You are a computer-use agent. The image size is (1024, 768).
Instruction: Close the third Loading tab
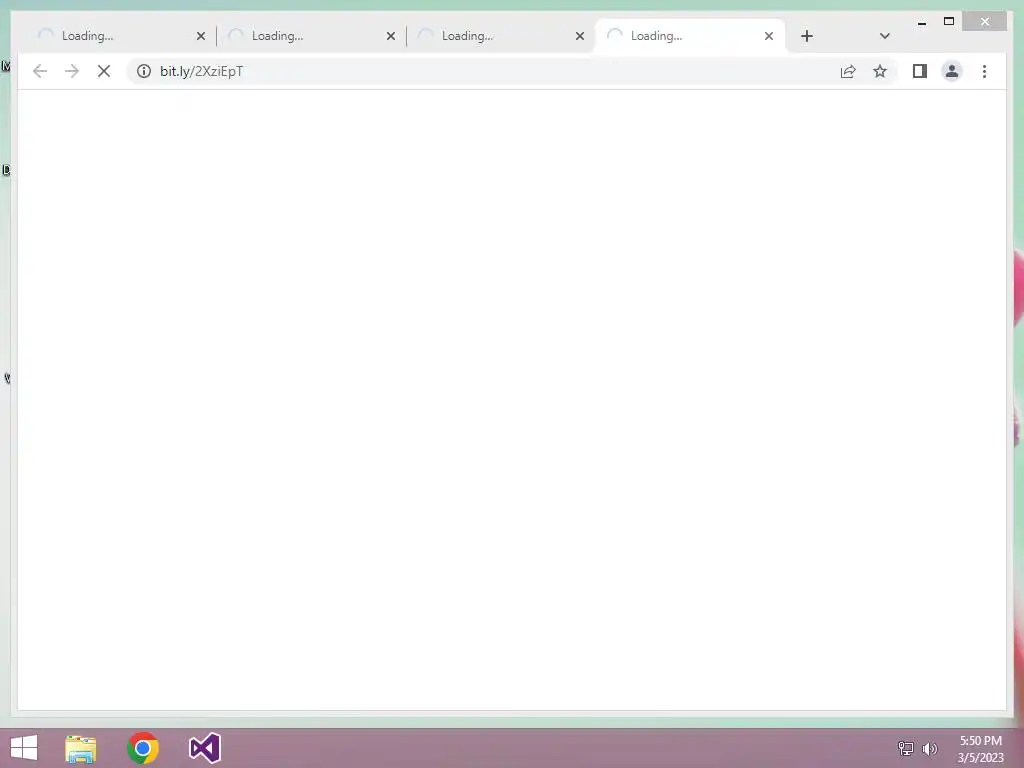click(579, 36)
